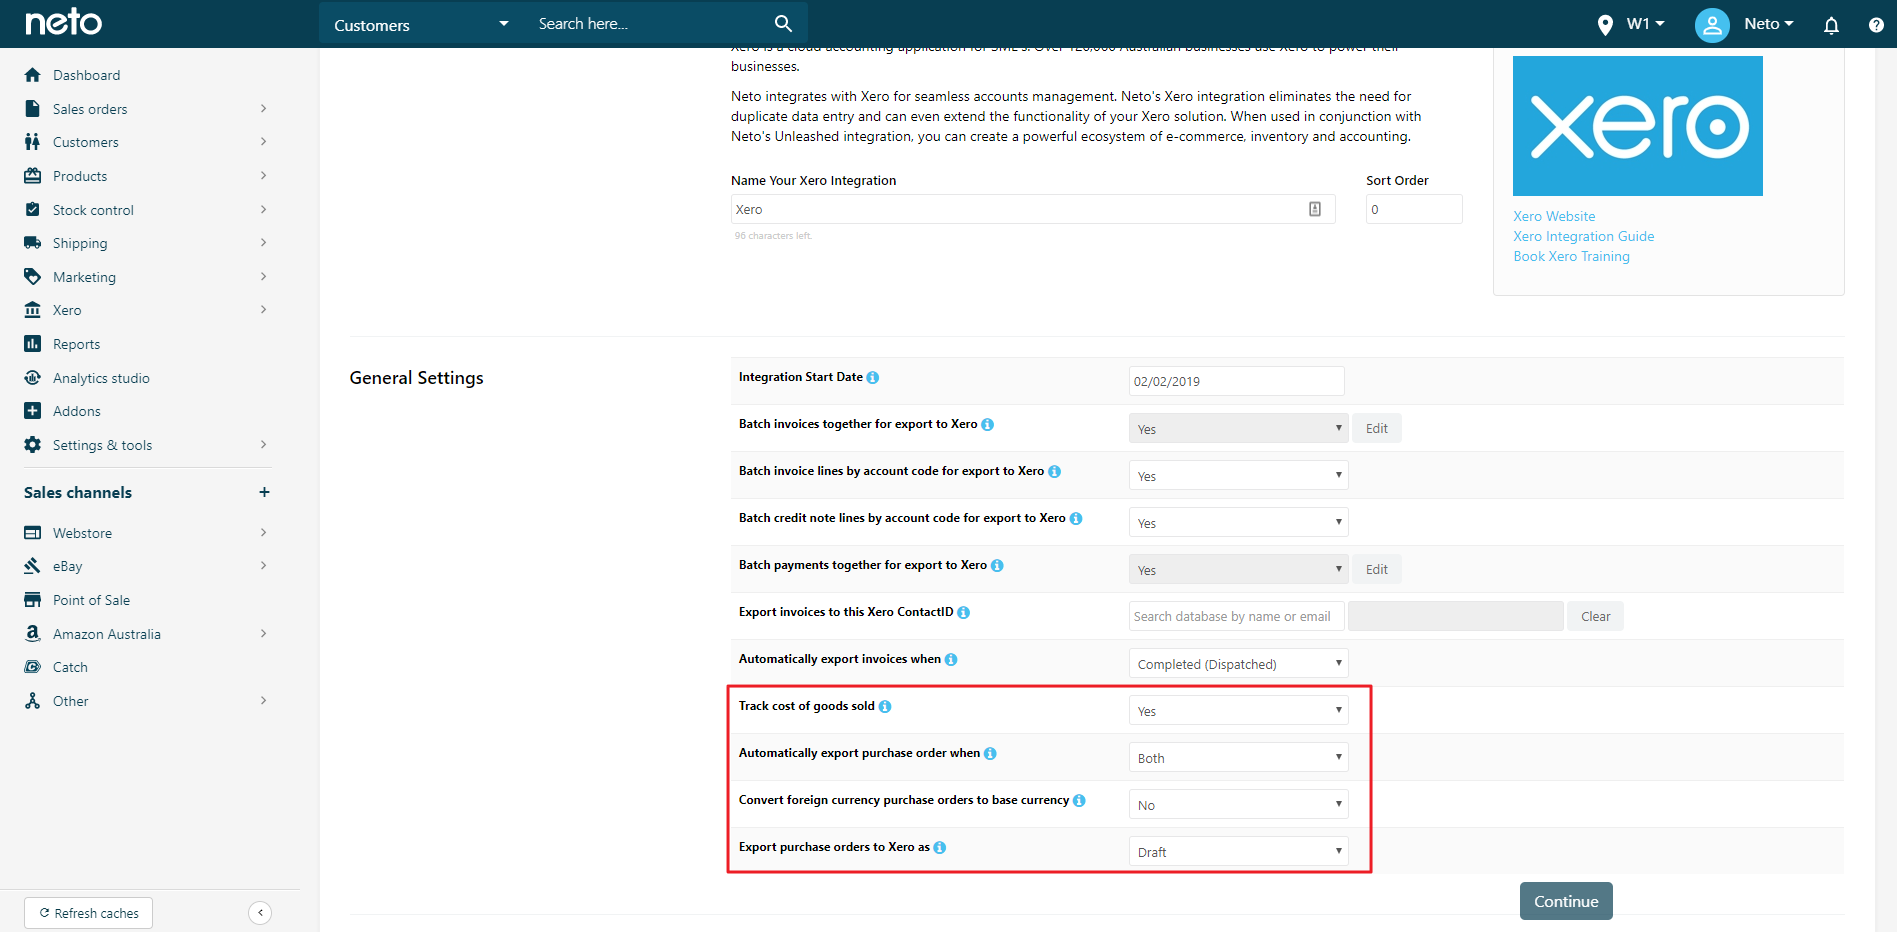Click the Reports chart icon
This screenshot has width=1897, height=932.
tap(33, 344)
